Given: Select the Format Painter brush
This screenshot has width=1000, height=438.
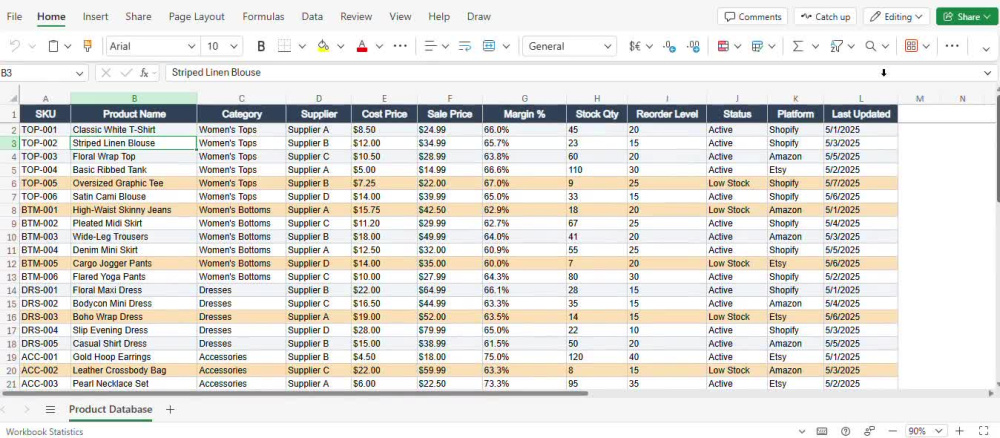Looking at the screenshot, I should (87, 46).
